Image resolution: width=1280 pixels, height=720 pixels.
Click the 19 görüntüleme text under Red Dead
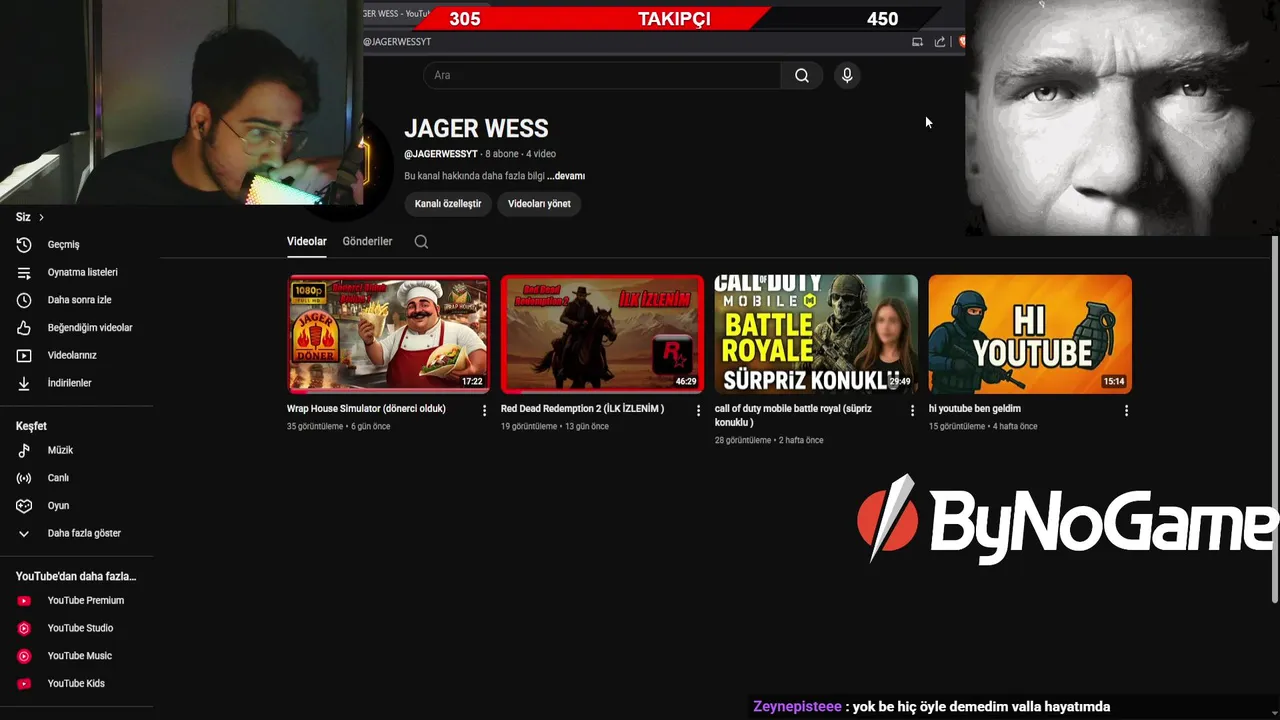(x=529, y=426)
